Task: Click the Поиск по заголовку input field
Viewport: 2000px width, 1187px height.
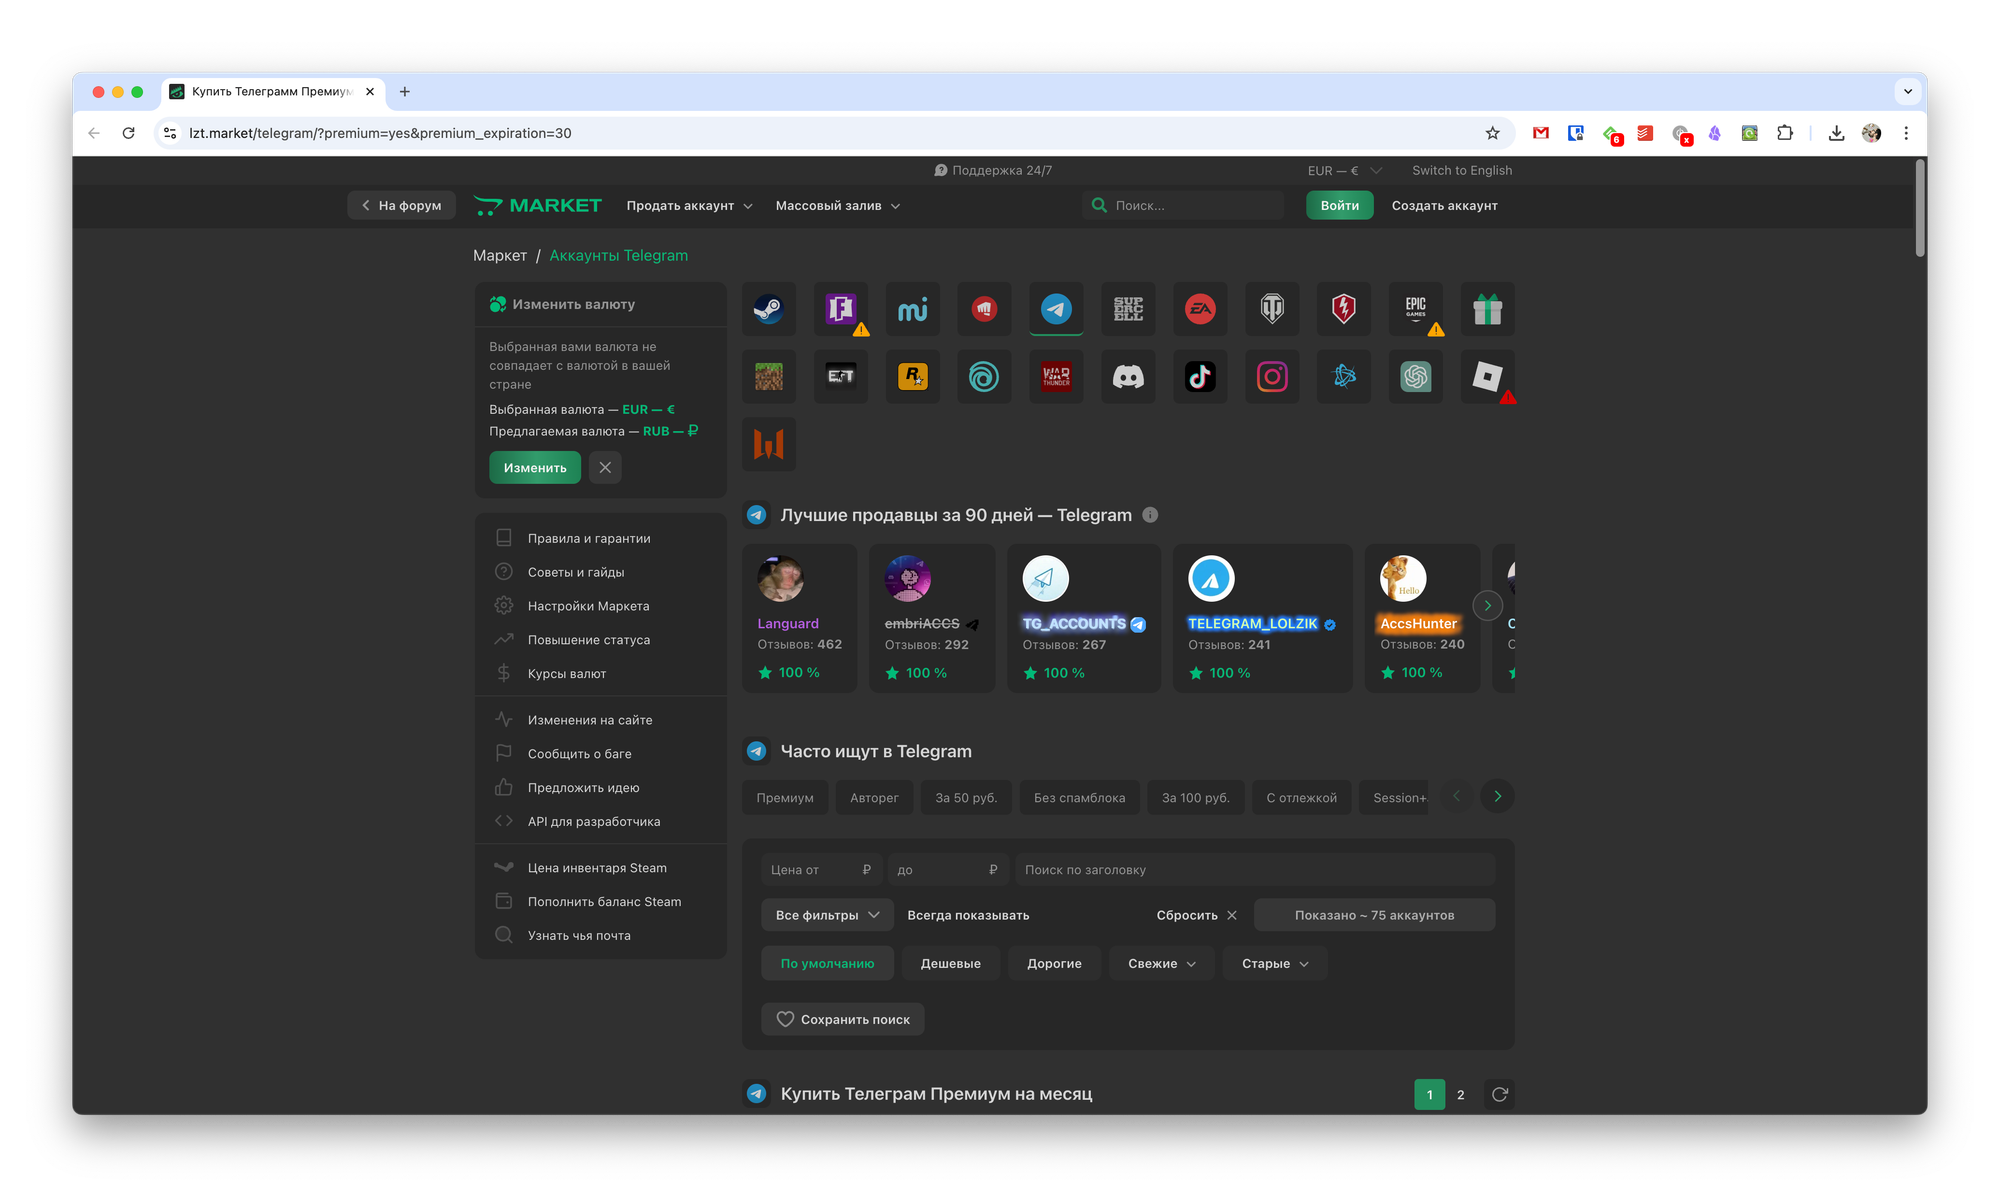Action: point(1254,869)
